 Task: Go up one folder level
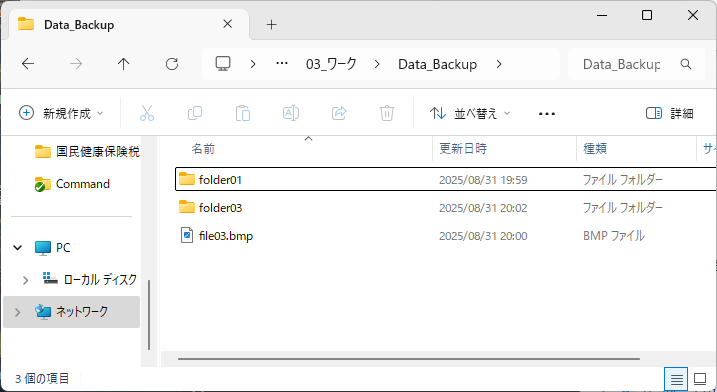(x=123, y=64)
